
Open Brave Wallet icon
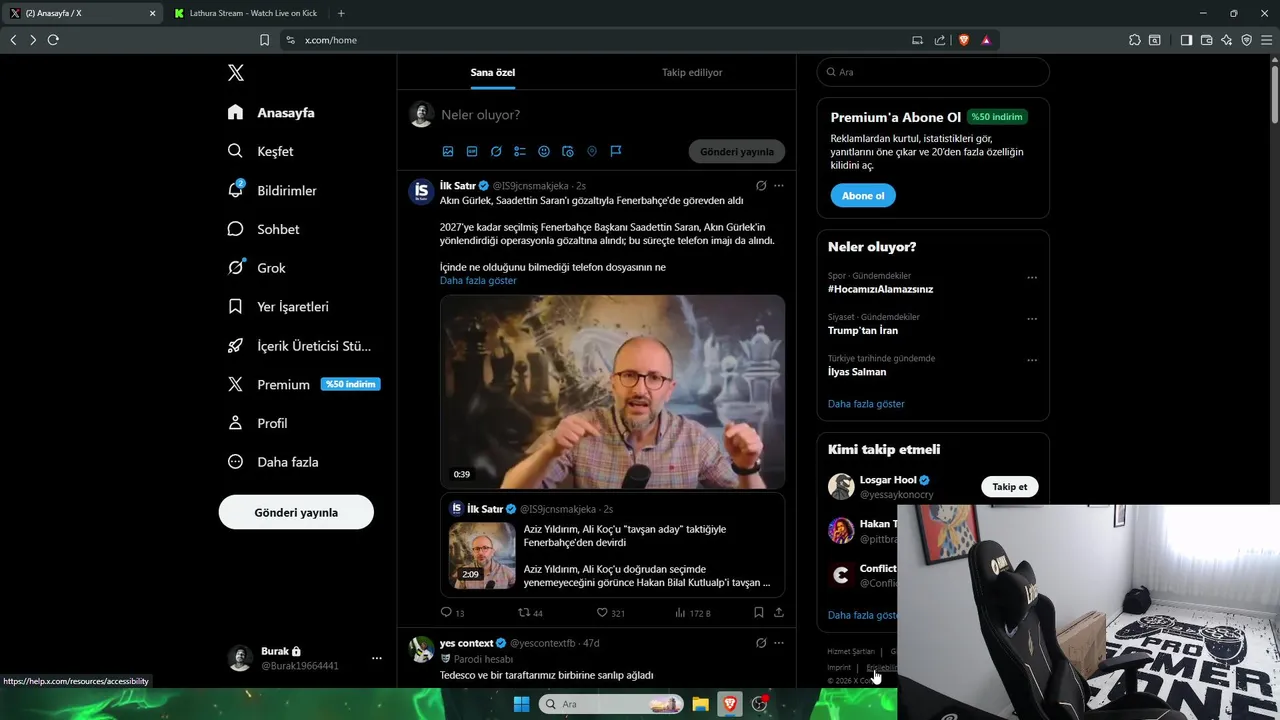click(1206, 40)
